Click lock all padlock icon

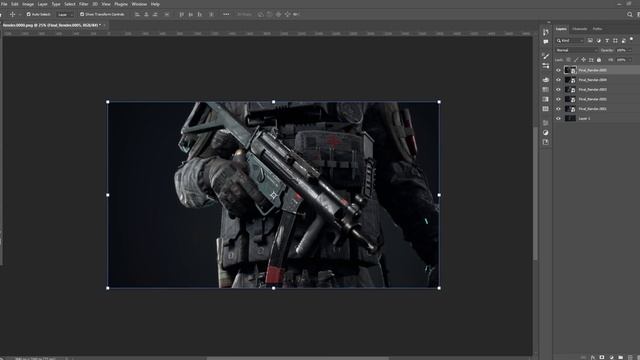[599, 60]
